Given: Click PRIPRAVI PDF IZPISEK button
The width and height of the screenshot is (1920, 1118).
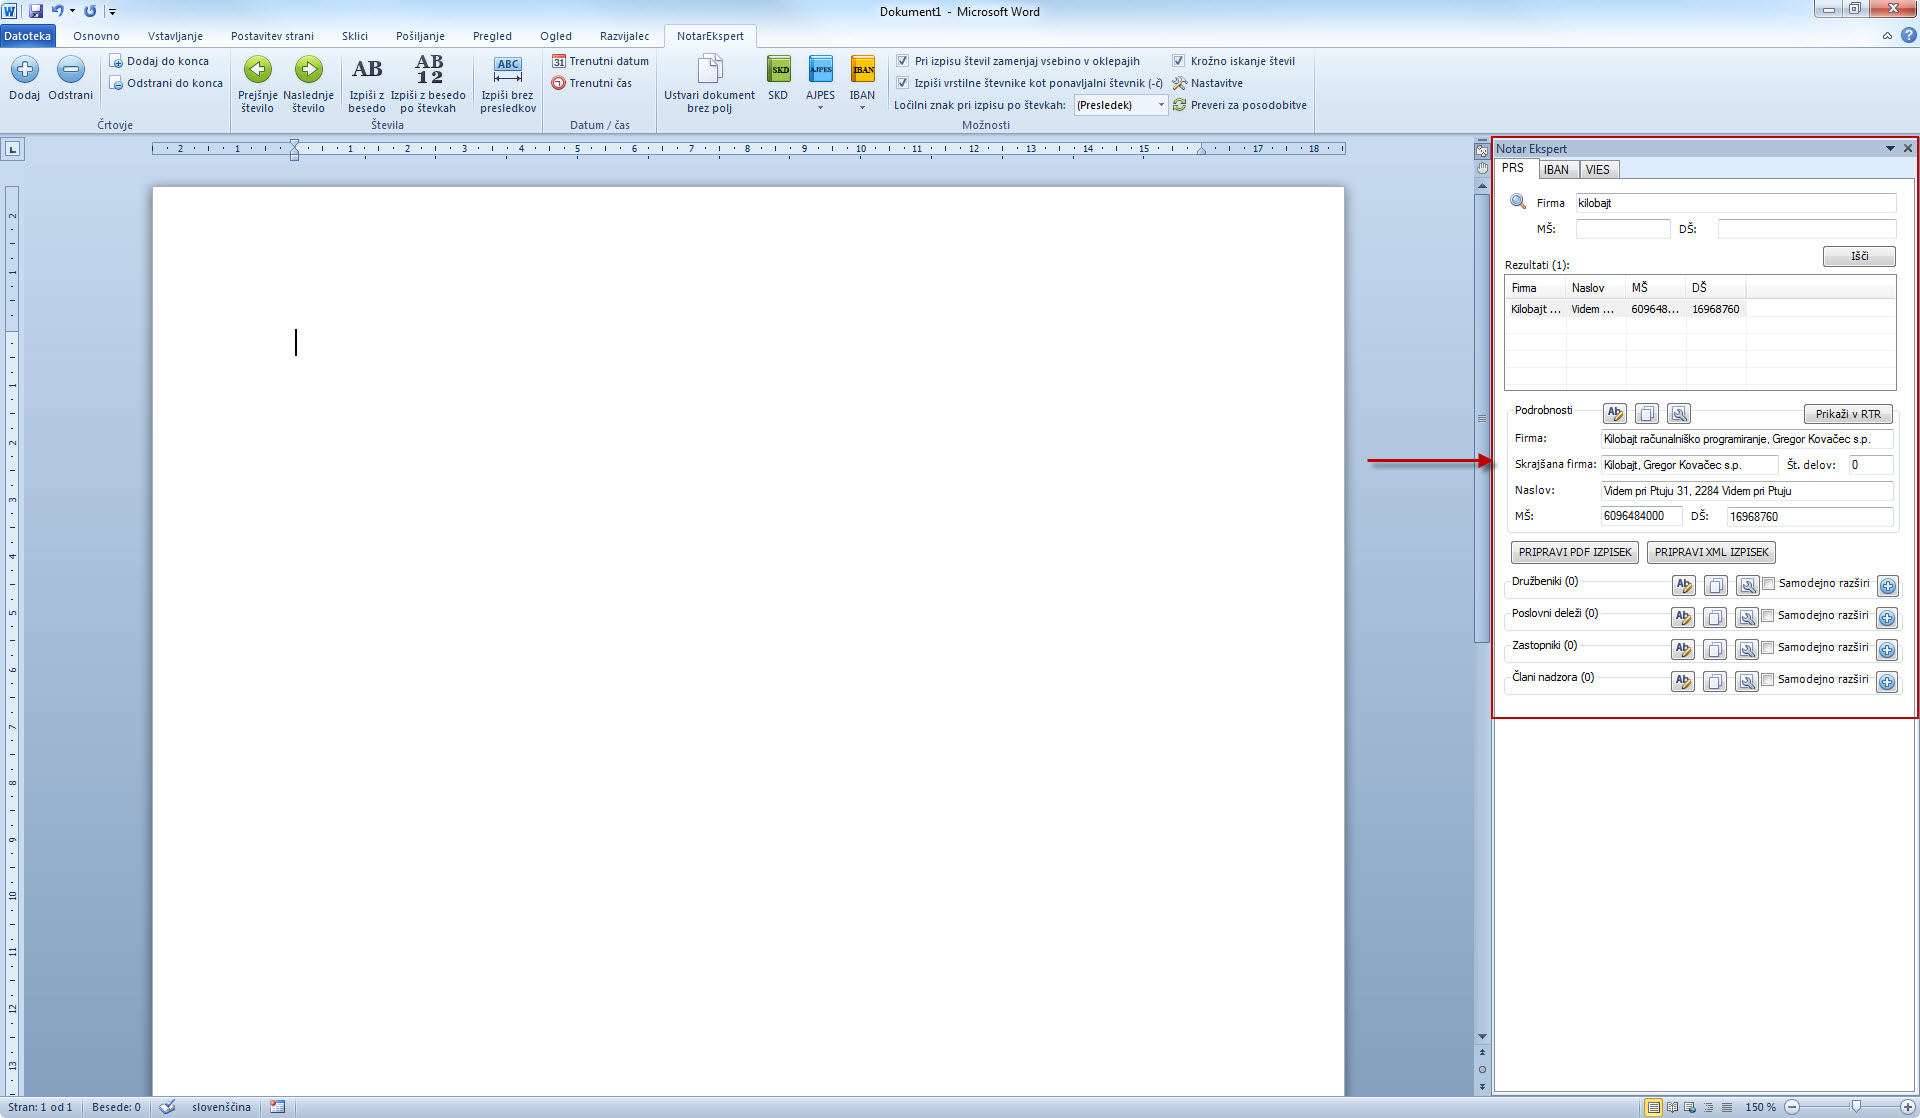Looking at the screenshot, I should click(1574, 552).
